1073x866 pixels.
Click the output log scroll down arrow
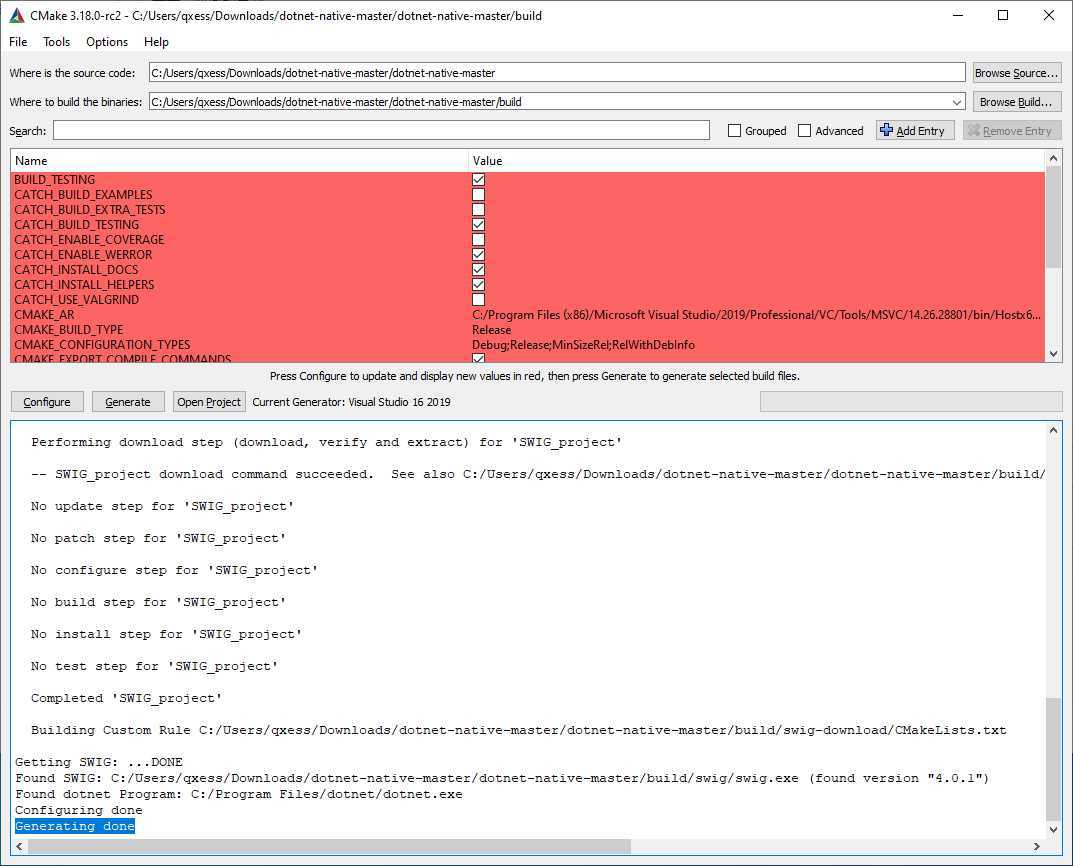coord(1053,830)
